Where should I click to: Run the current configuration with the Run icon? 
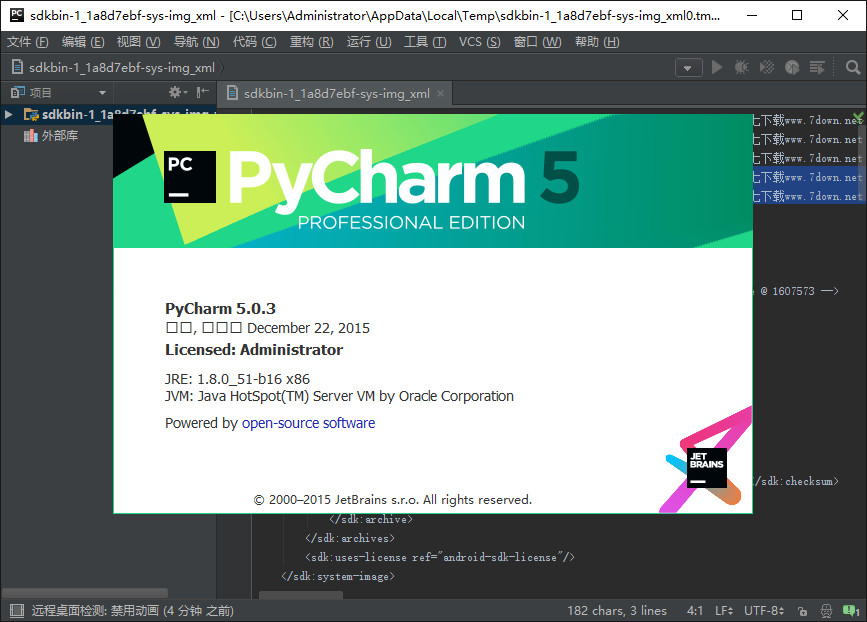pos(718,65)
